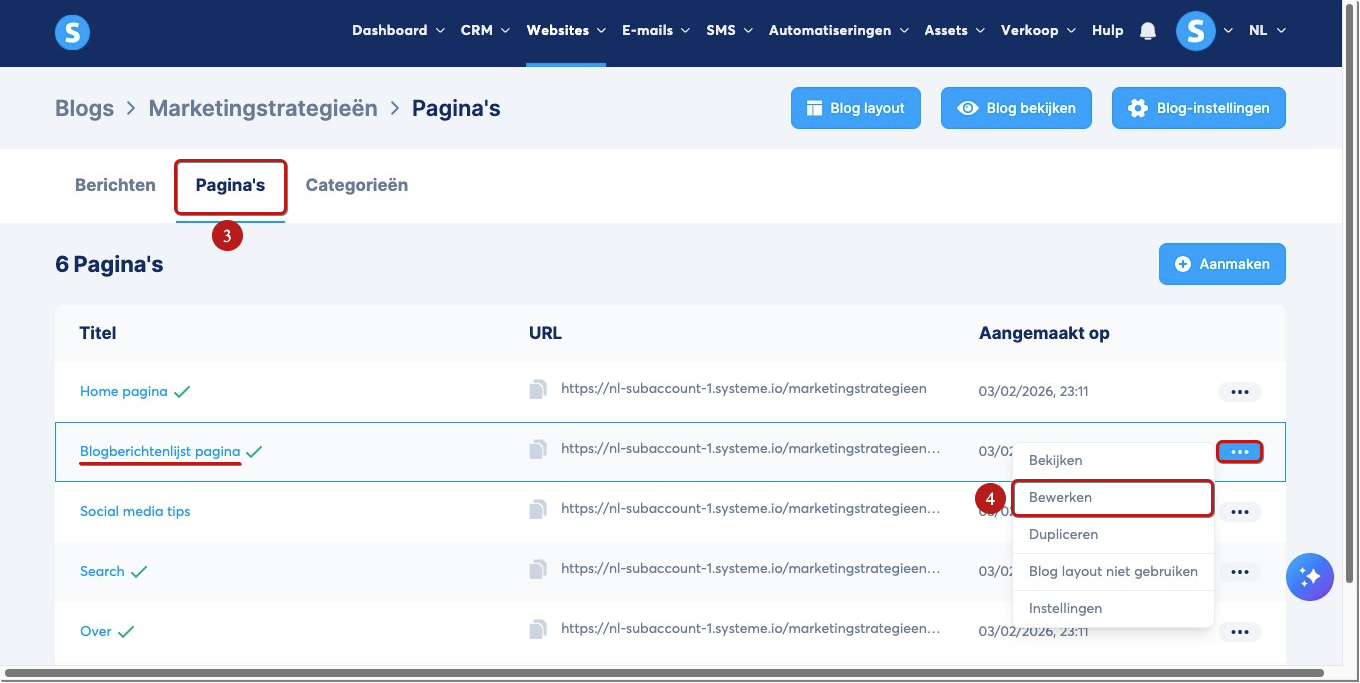Copy URL icon for Home pagina

538,390
